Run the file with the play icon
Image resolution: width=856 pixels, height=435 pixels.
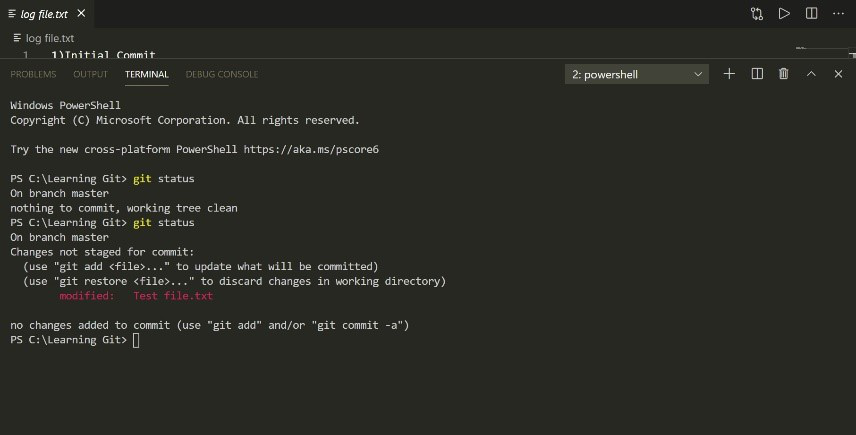[x=784, y=14]
